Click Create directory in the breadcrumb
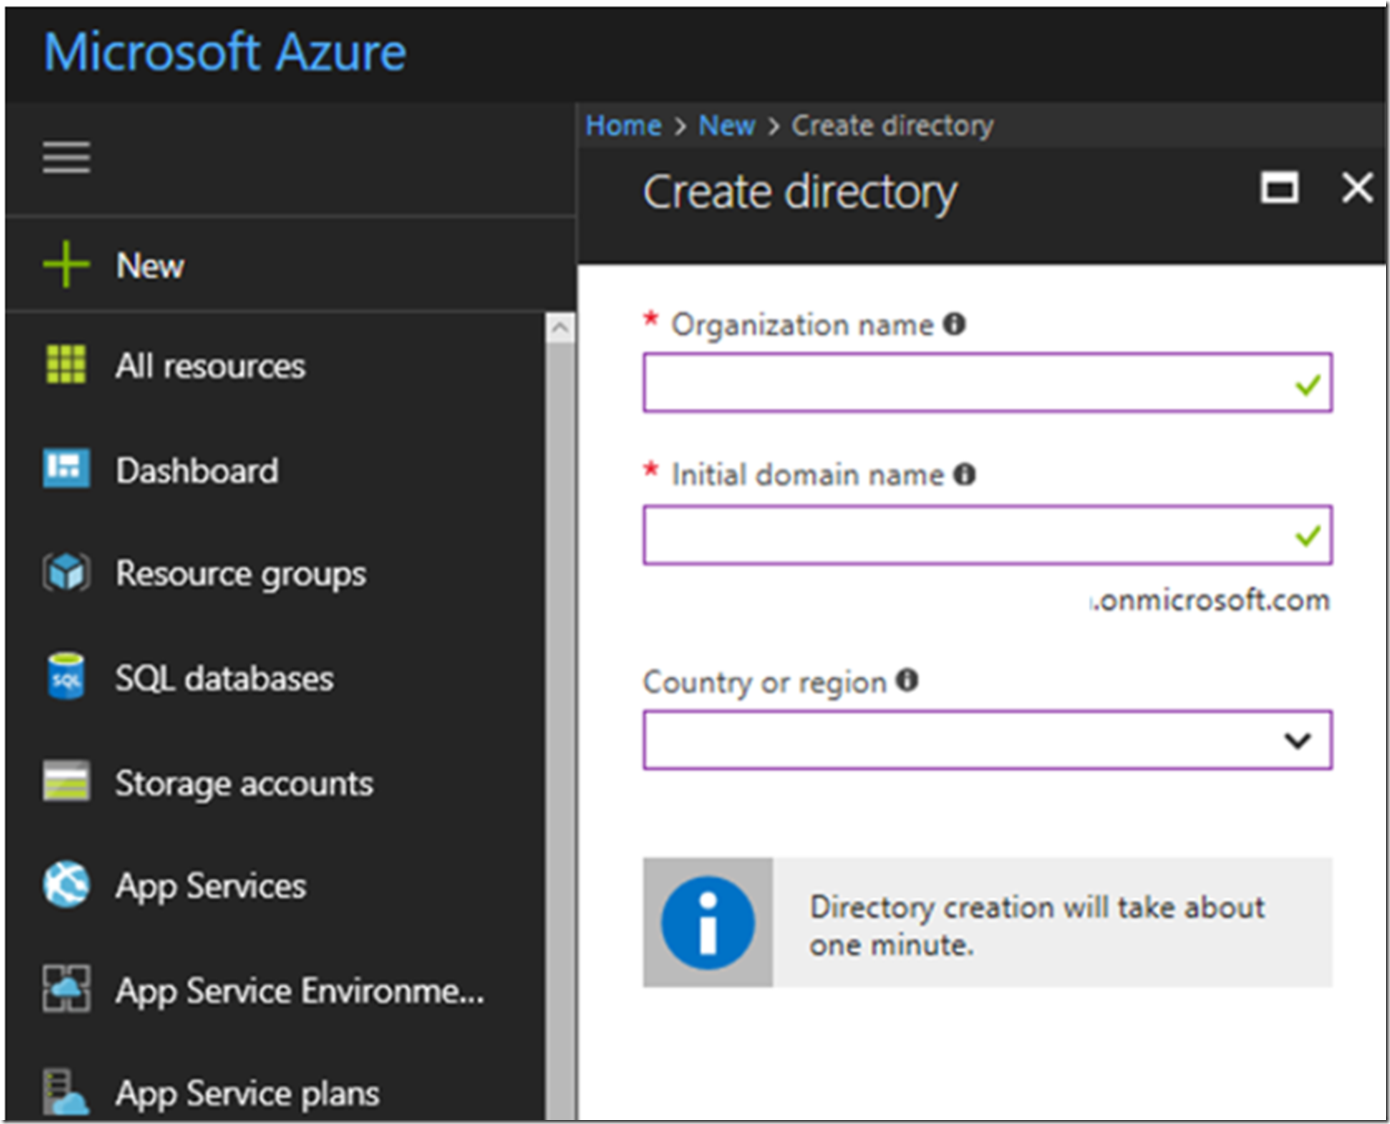1390x1124 pixels. (x=893, y=126)
